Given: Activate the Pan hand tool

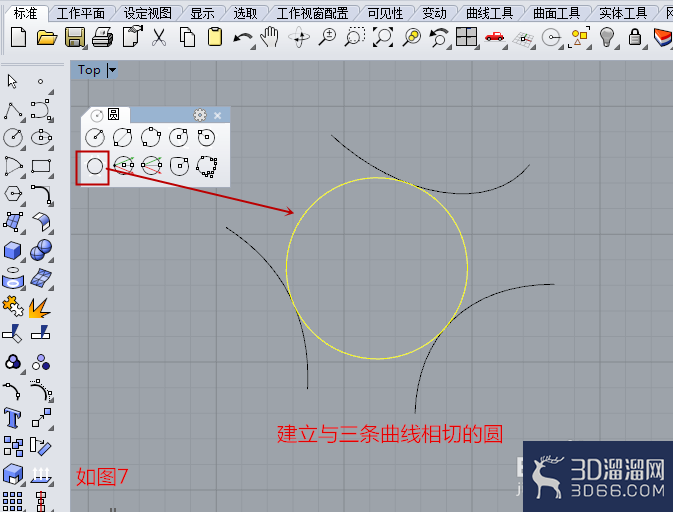Looking at the screenshot, I should pyautogui.click(x=270, y=37).
